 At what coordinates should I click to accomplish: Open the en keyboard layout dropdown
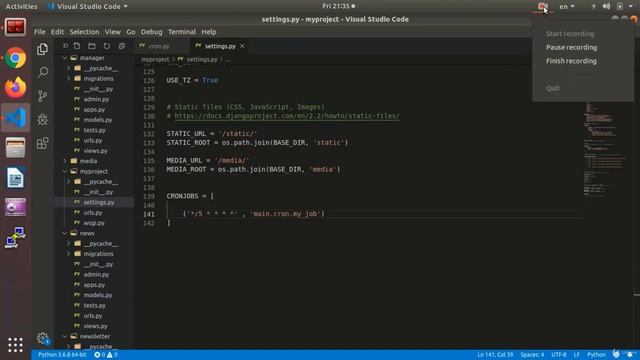(x=567, y=6)
